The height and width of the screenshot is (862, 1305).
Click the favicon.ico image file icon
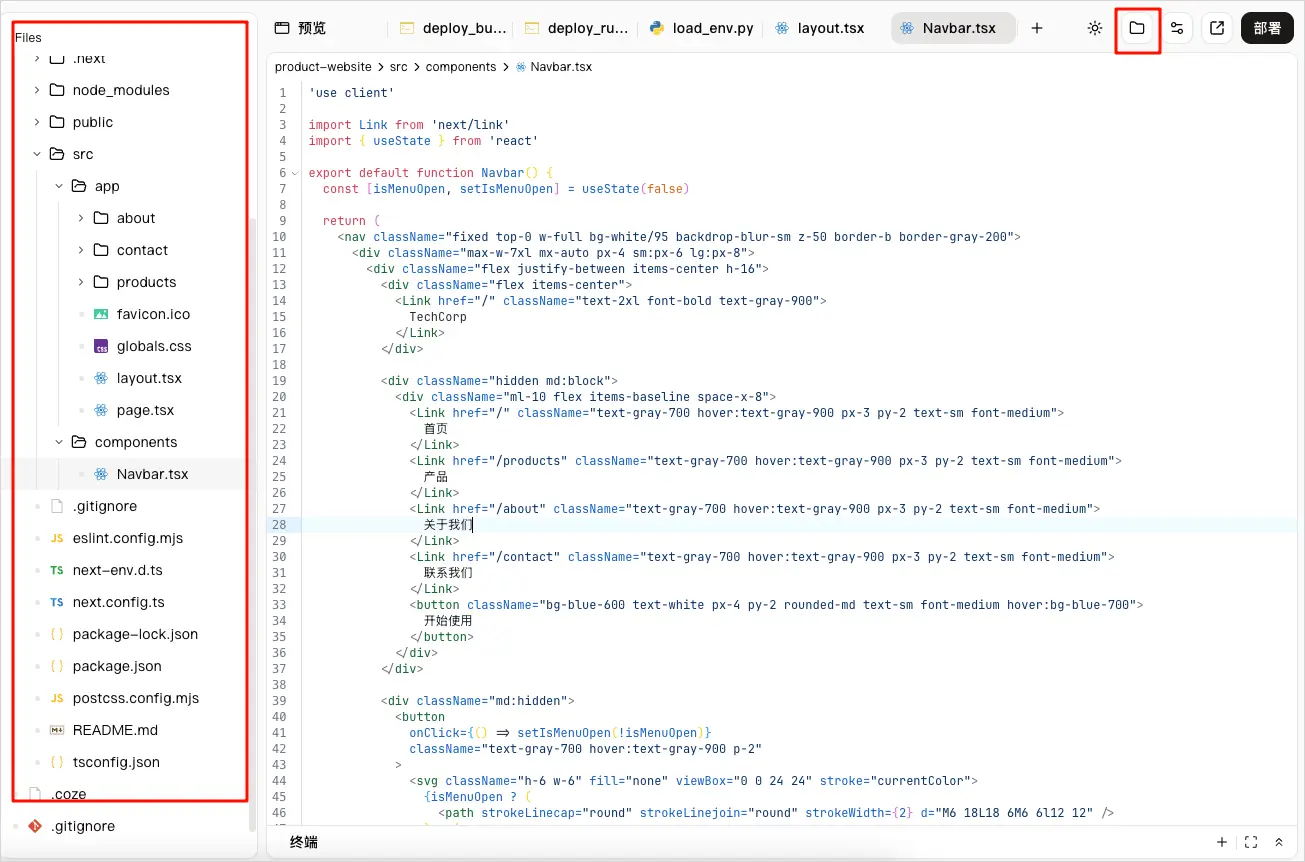(x=101, y=314)
